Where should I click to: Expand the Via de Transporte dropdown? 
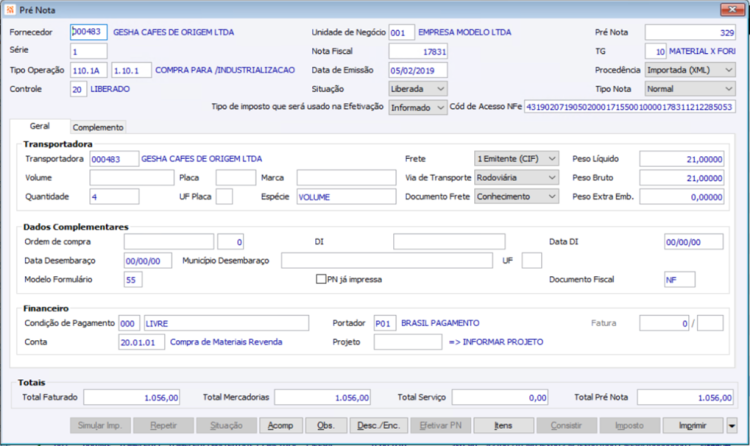click(x=516, y=178)
